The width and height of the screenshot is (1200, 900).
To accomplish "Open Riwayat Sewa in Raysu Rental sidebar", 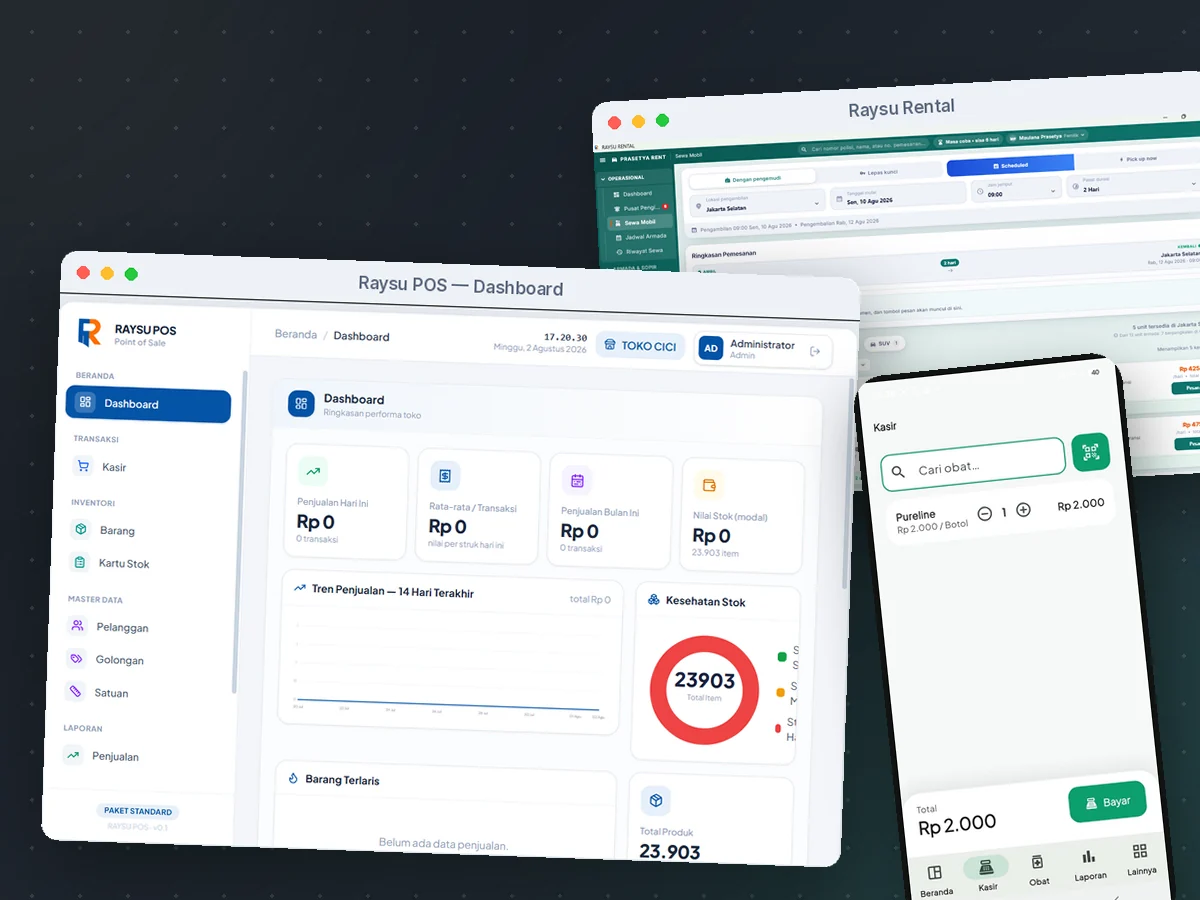I will [x=640, y=251].
